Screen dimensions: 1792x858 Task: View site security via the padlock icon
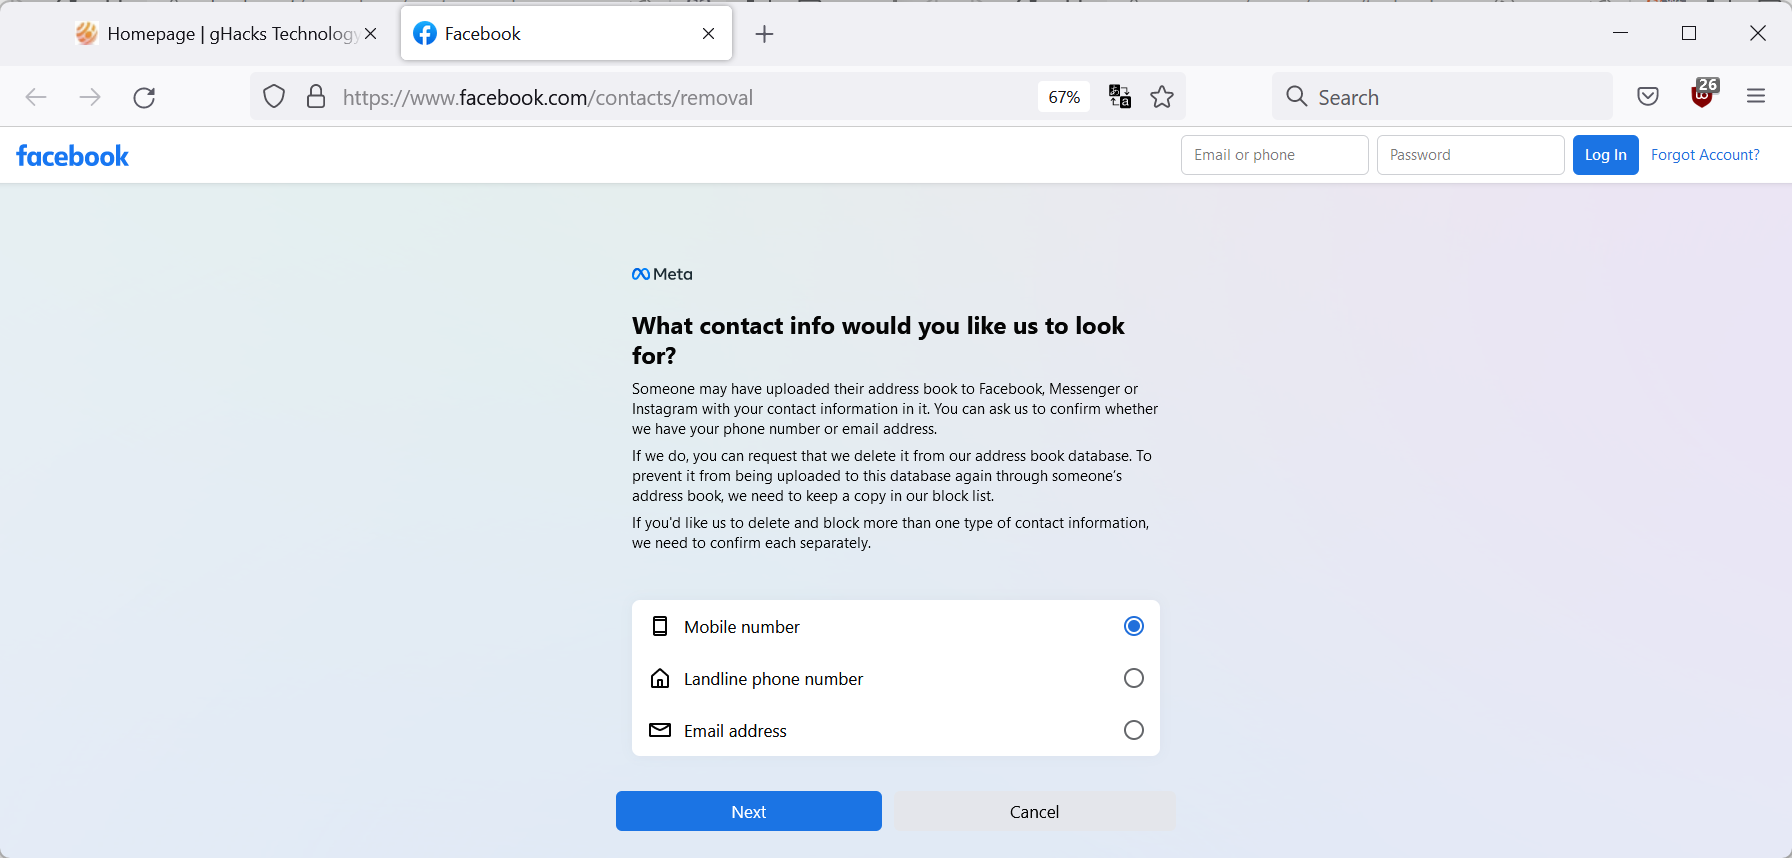[x=316, y=97]
